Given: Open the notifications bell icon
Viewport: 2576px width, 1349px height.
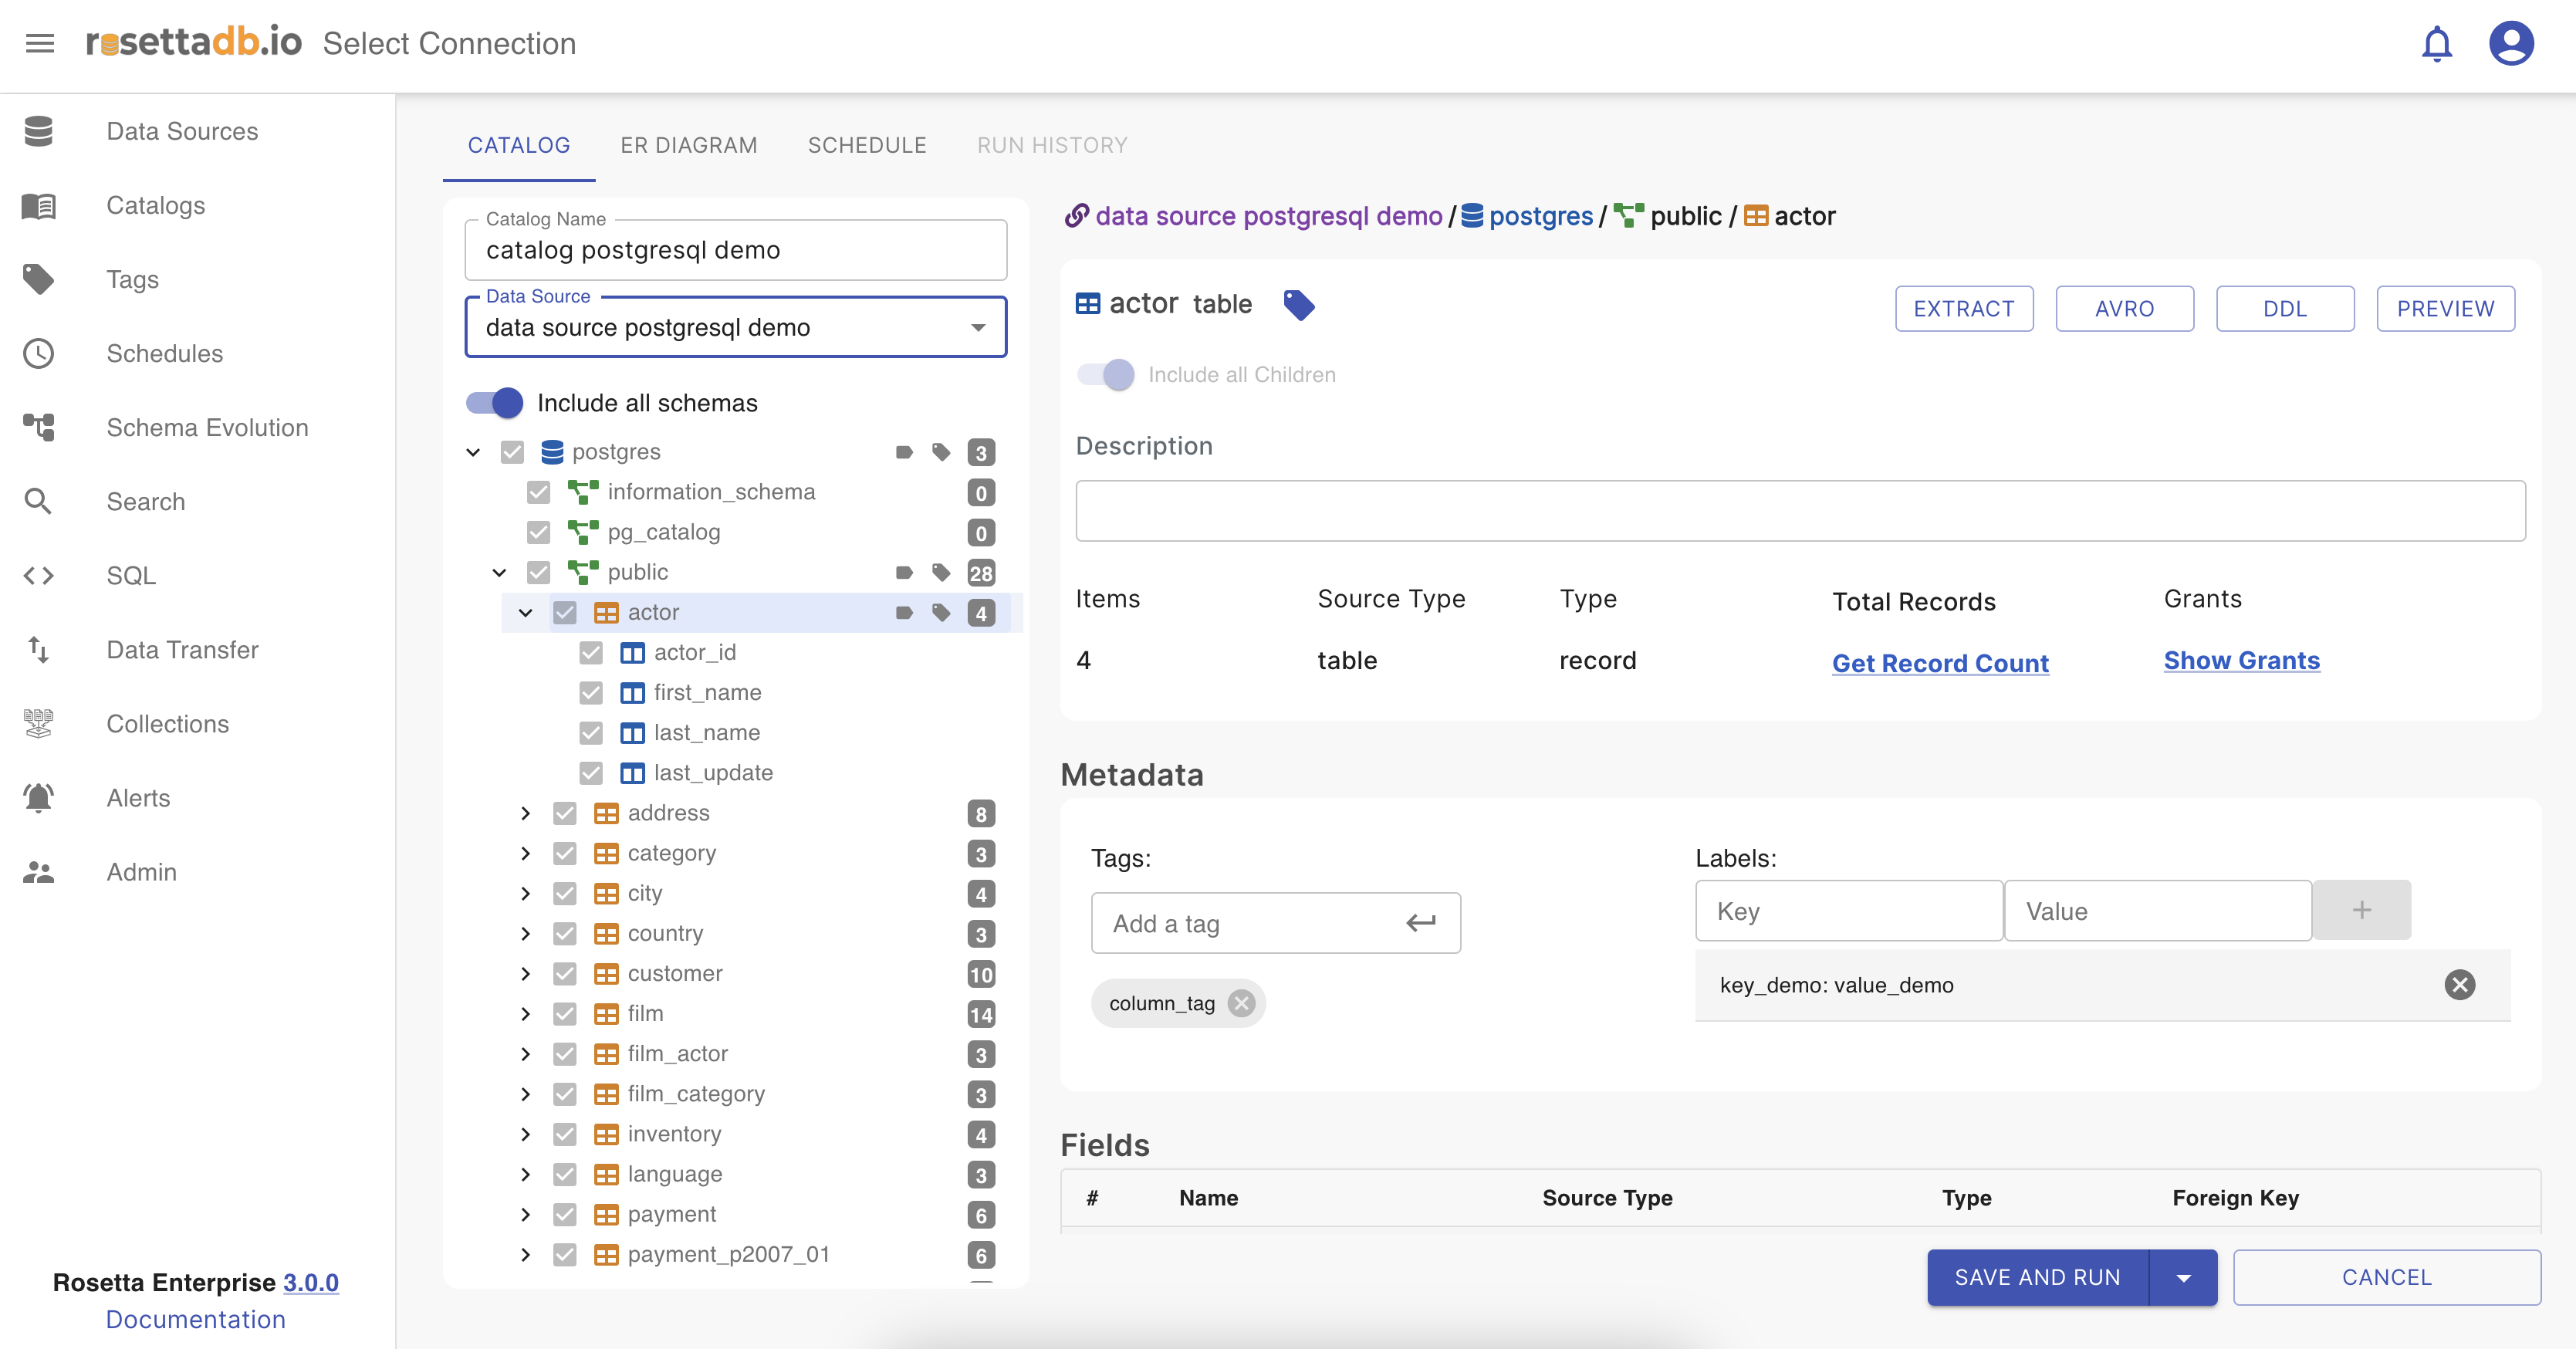Looking at the screenshot, I should (x=2436, y=44).
